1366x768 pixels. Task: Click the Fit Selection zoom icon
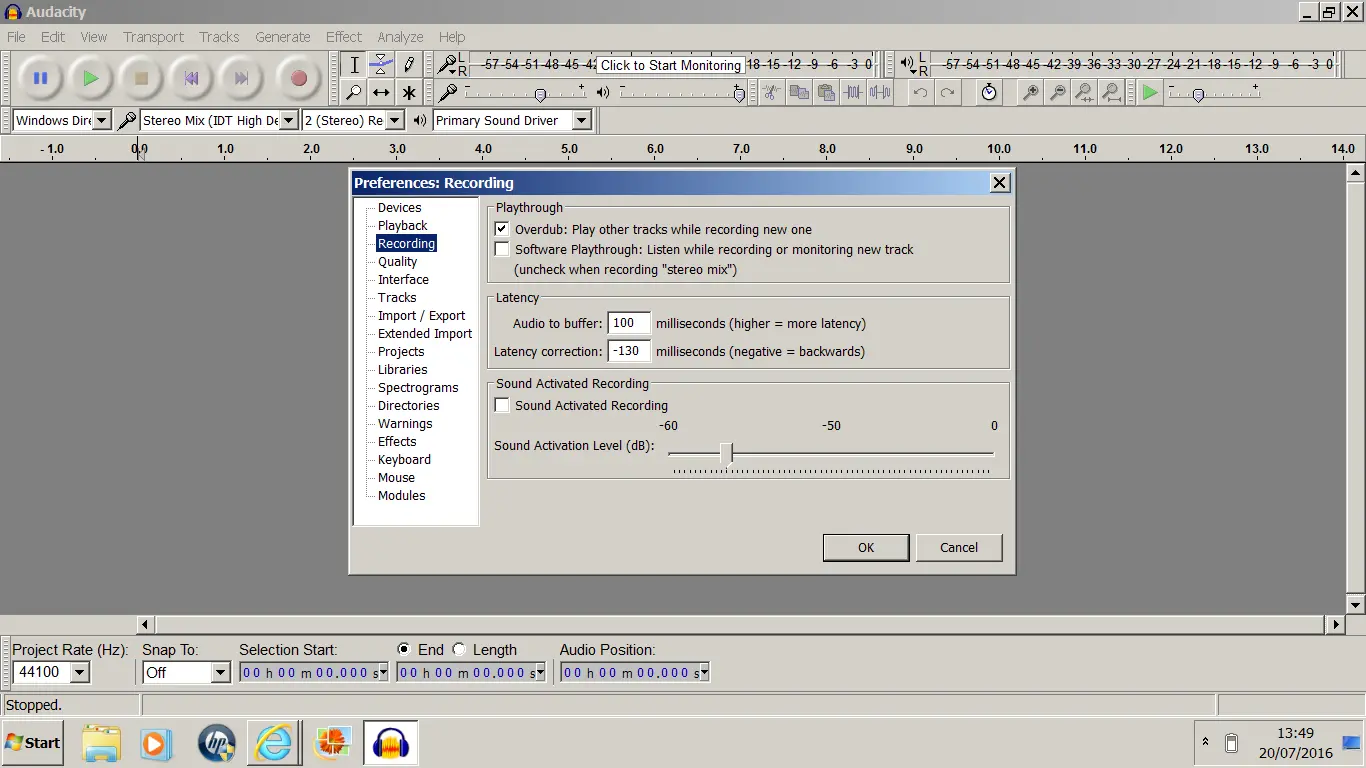point(1084,93)
